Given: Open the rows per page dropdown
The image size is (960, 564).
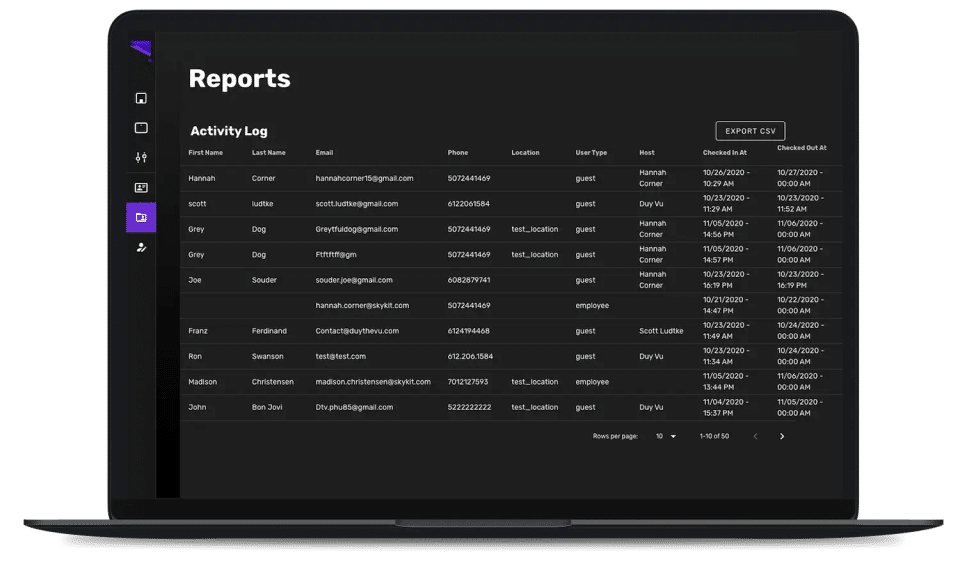Looking at the screenshot, I should point(666,436).
